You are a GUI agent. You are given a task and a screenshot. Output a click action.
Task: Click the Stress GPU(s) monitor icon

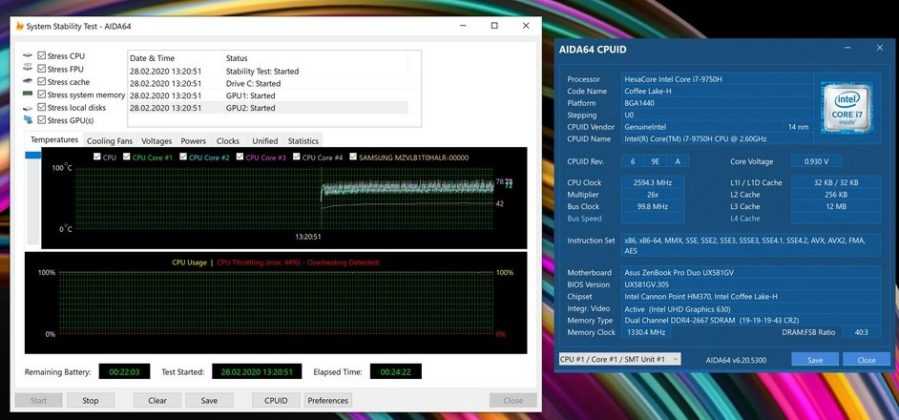tap(26, 121)
